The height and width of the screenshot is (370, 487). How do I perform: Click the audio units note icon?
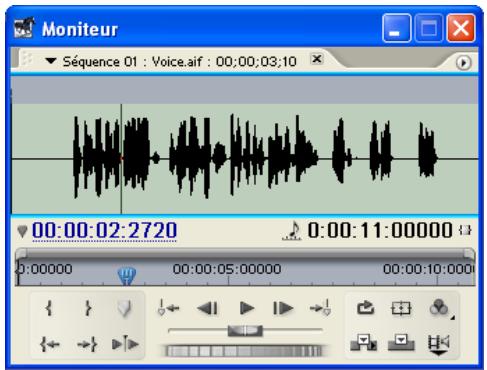(x=292, y=231)
